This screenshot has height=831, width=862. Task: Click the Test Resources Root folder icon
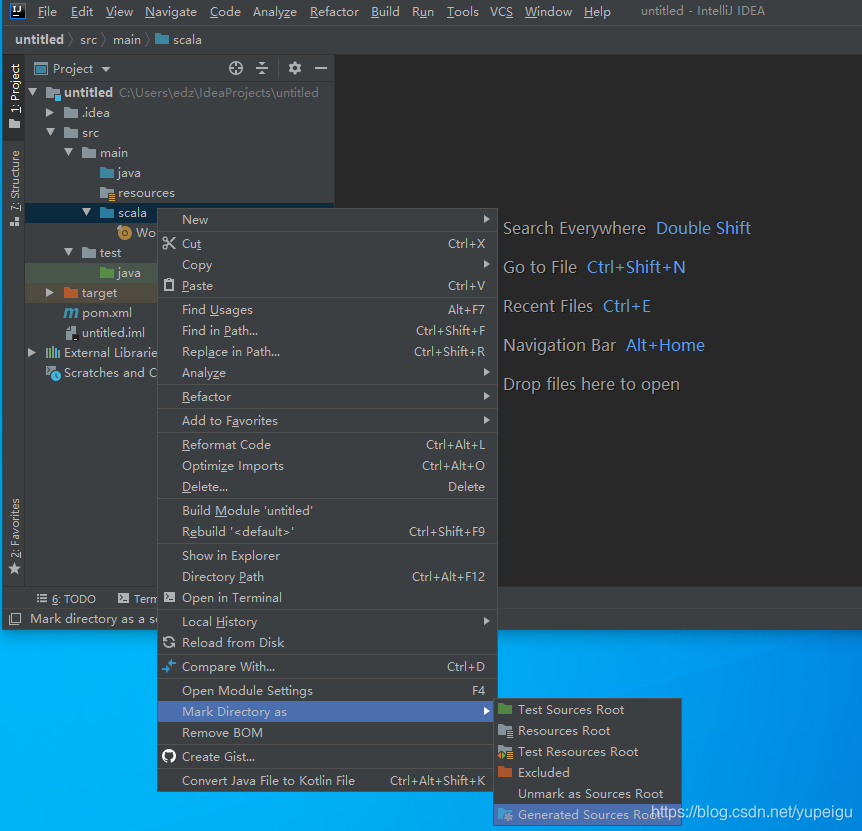(505, 751)
